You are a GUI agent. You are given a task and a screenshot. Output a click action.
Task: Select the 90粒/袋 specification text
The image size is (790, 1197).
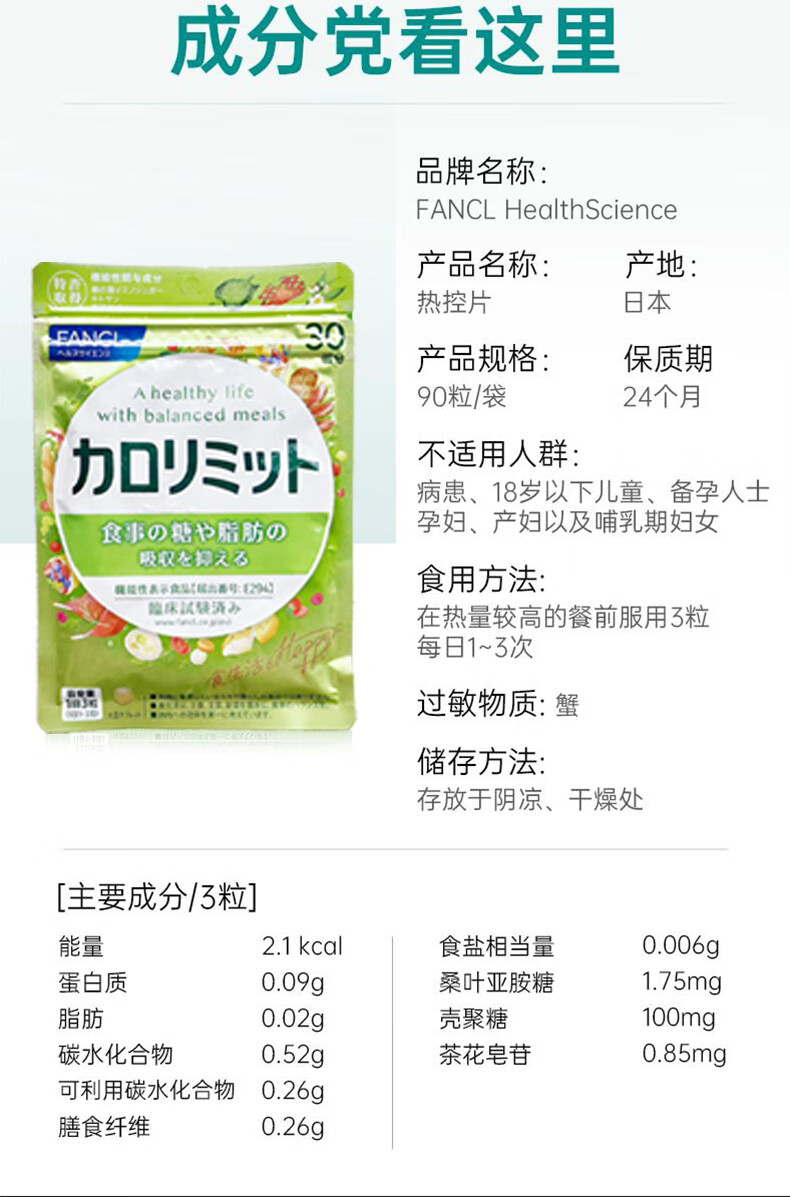461,396
